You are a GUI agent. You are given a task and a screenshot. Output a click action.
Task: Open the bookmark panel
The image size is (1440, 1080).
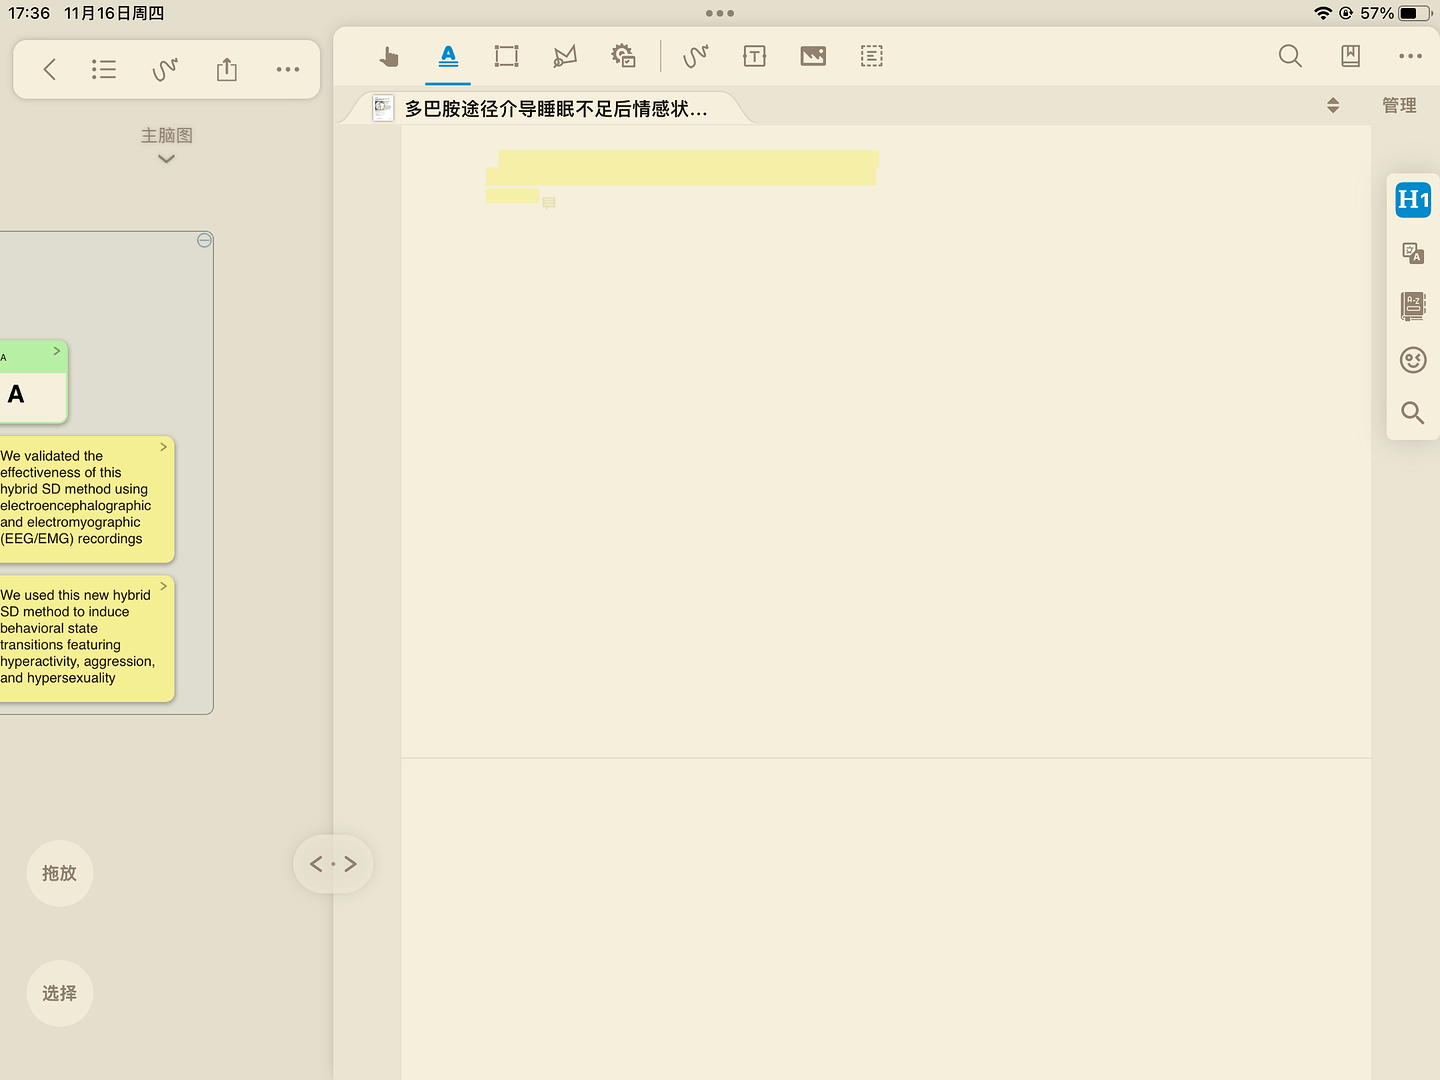tap(1350, 56)
